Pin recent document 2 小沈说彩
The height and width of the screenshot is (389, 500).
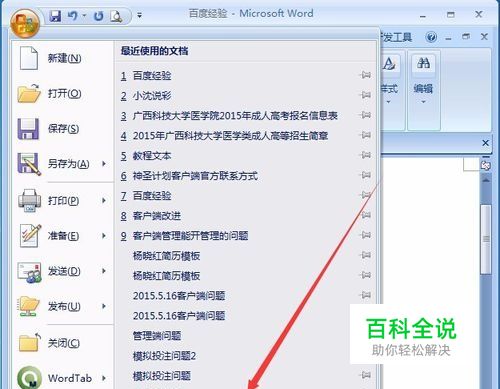click(x=366, y=95)
